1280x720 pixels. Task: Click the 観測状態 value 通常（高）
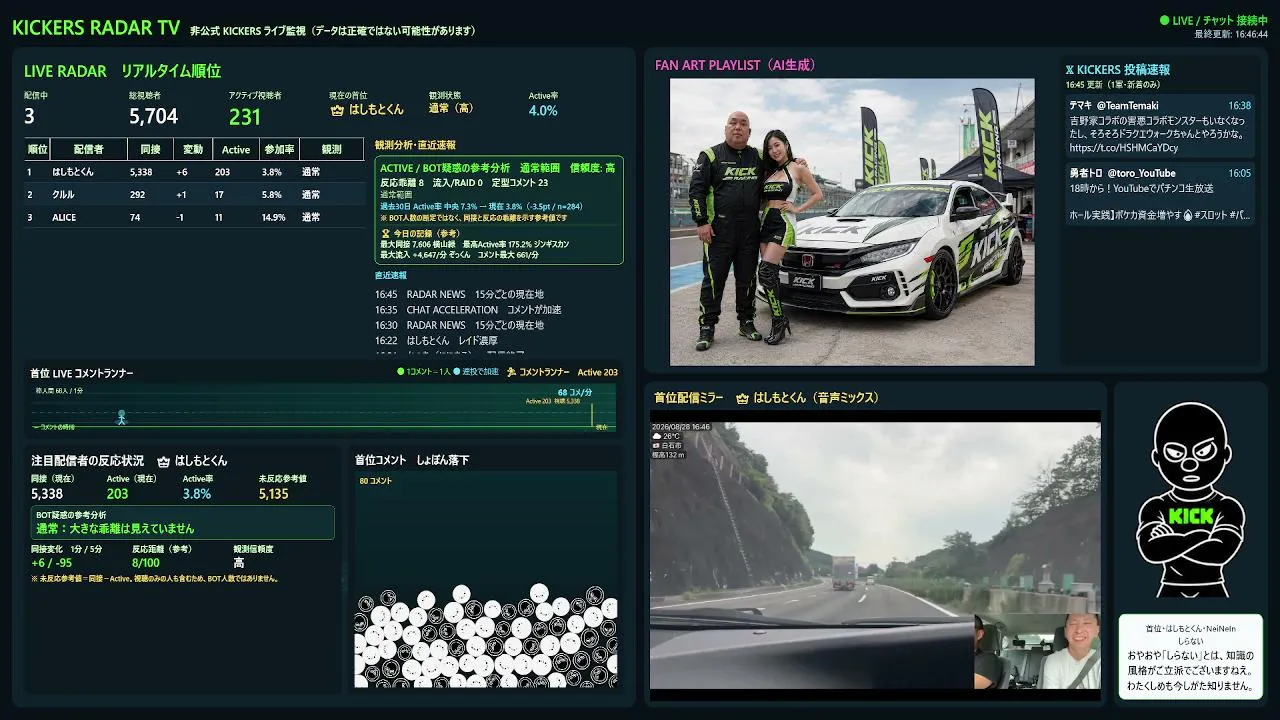(x=450, y=108)
